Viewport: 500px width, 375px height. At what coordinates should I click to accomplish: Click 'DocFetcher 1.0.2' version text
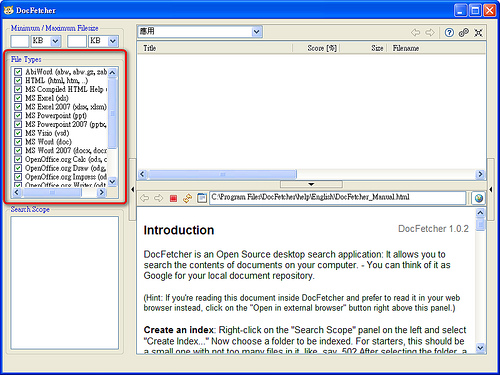pyautogui.click(x=433, y=229)
